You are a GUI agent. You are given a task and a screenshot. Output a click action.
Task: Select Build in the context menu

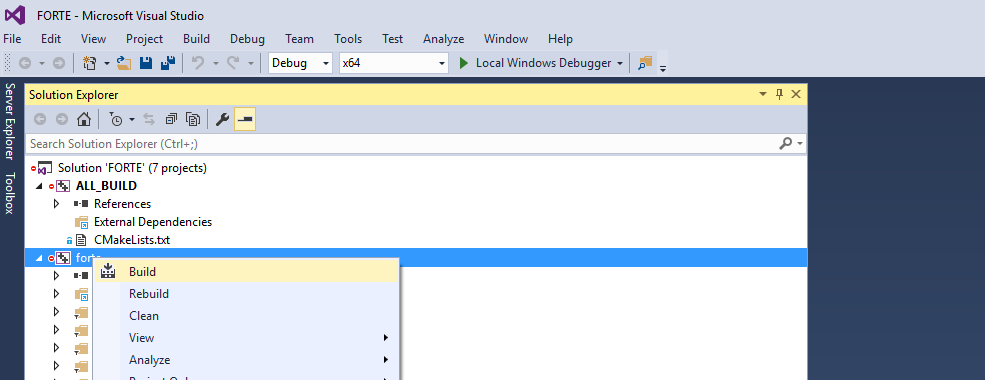(246, 272)
